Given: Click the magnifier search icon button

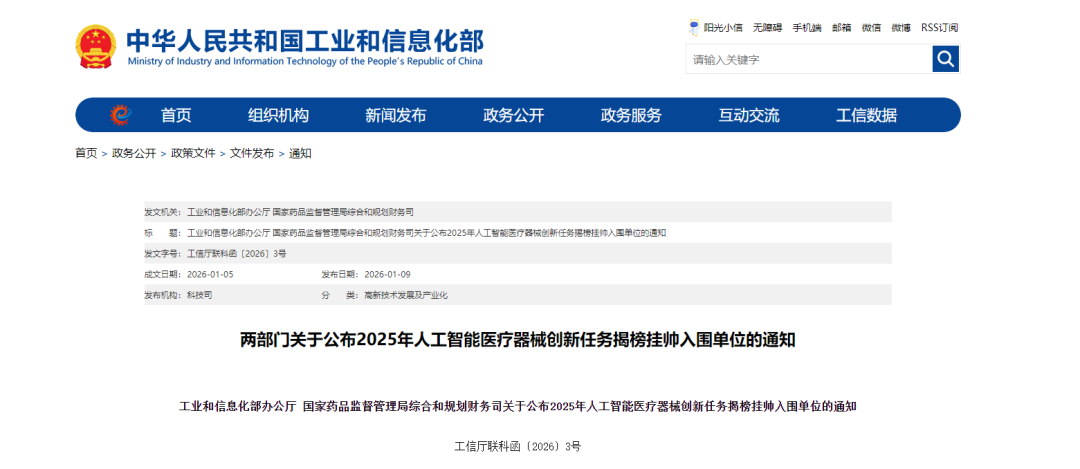Looking at the screenshot, I should tap(945, 60).
